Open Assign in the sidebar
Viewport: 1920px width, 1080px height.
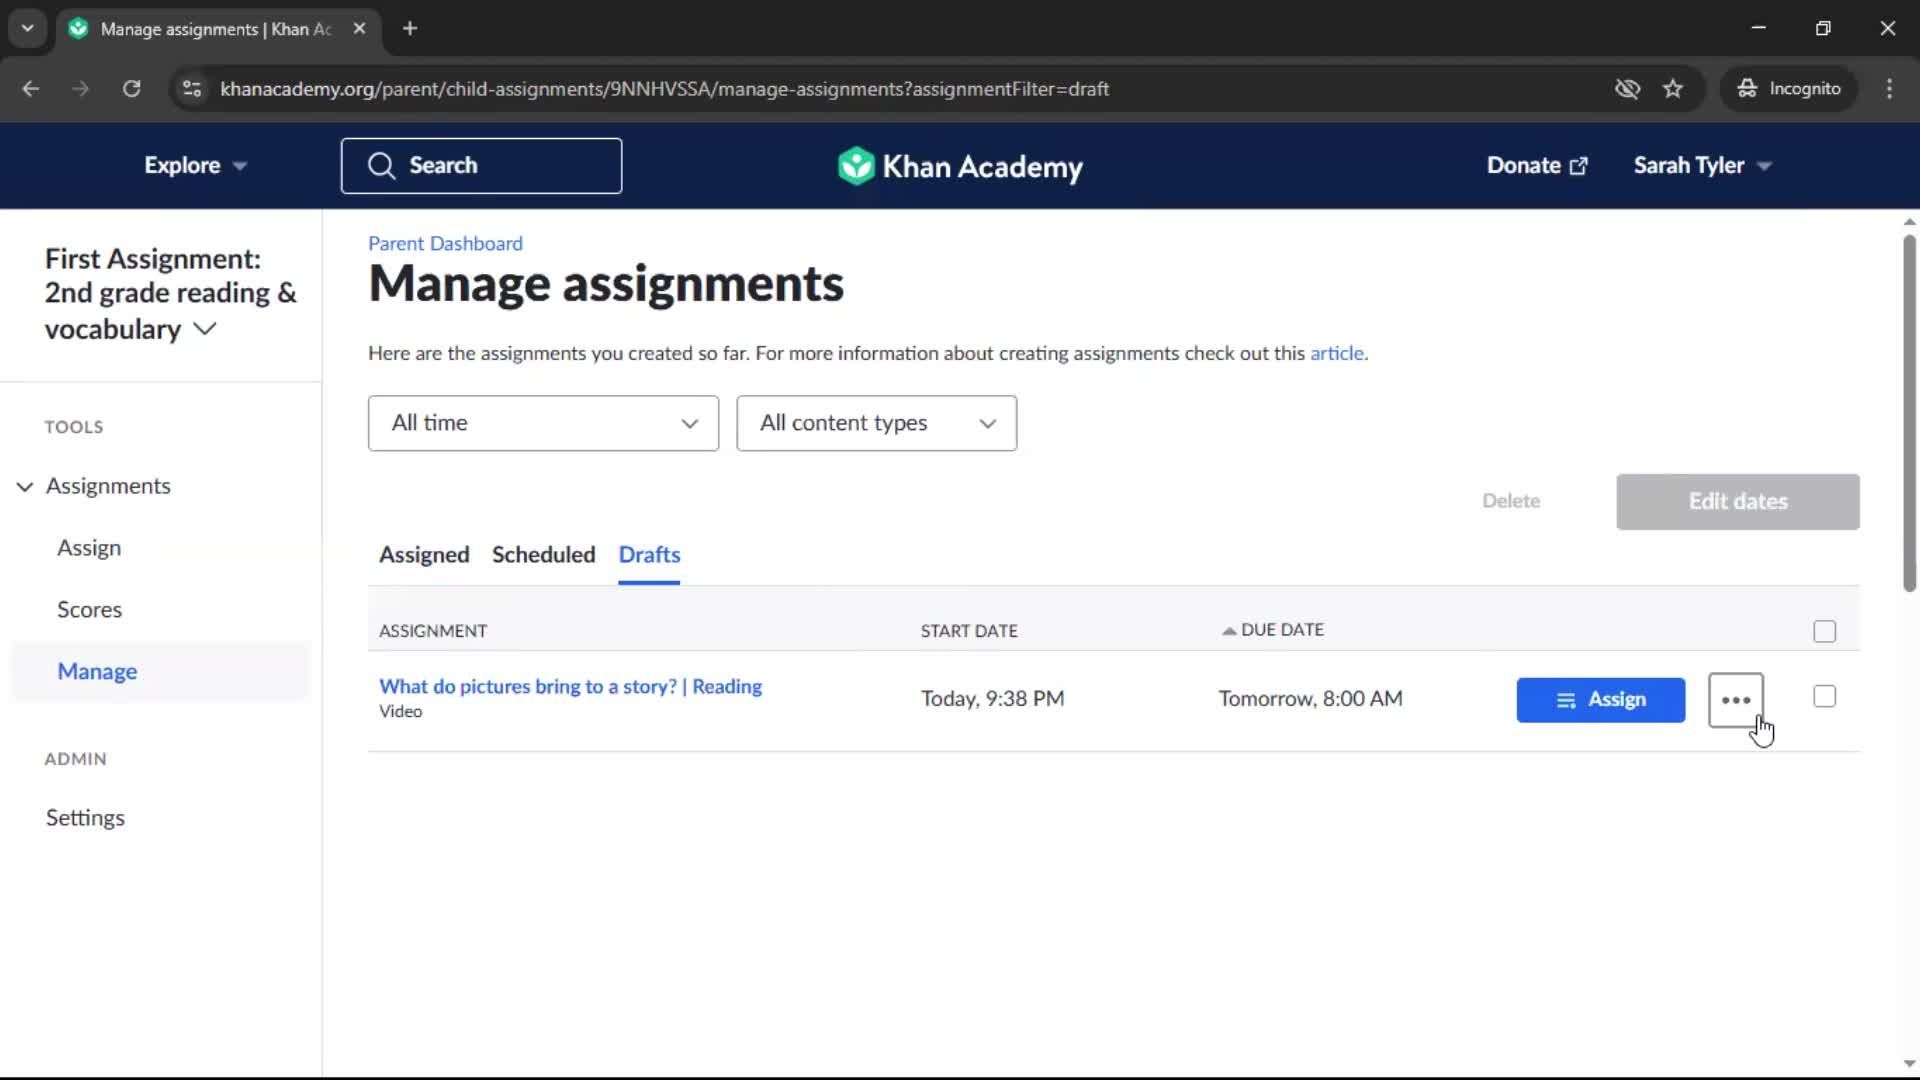pos(89,548)
